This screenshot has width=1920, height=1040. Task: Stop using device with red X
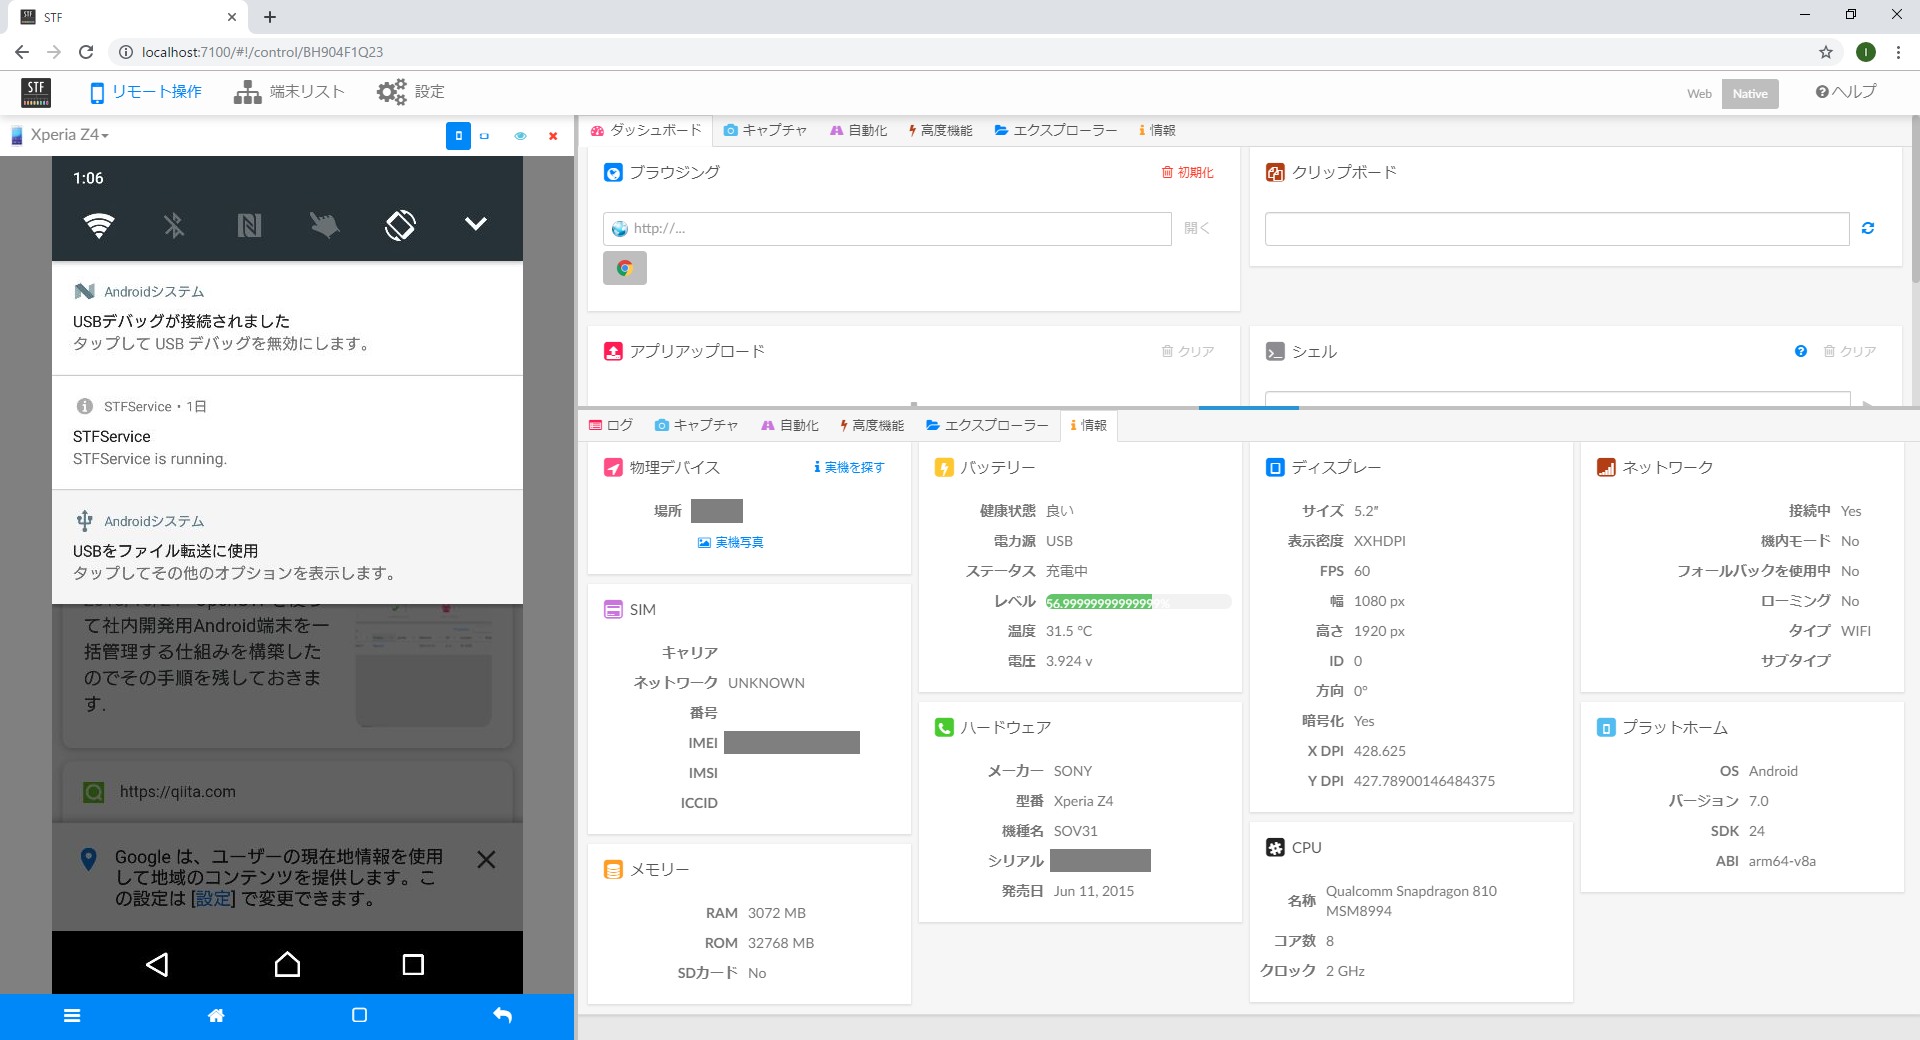(x=553, y=136)
